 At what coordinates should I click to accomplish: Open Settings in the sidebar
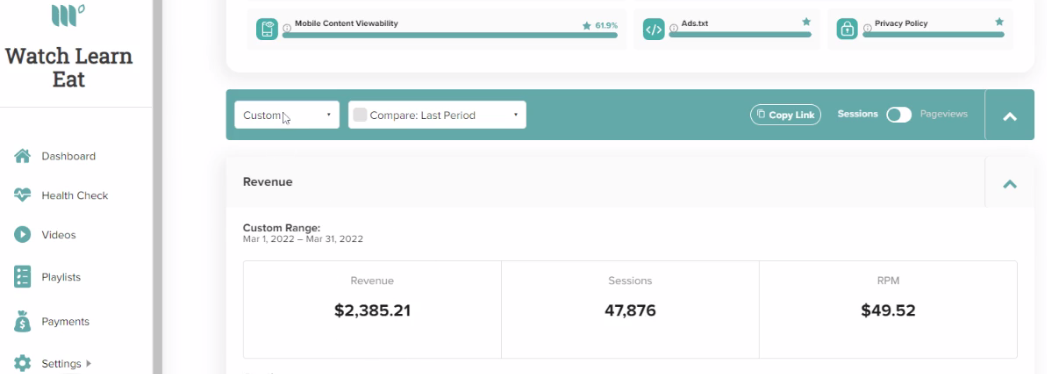(61, 364)
